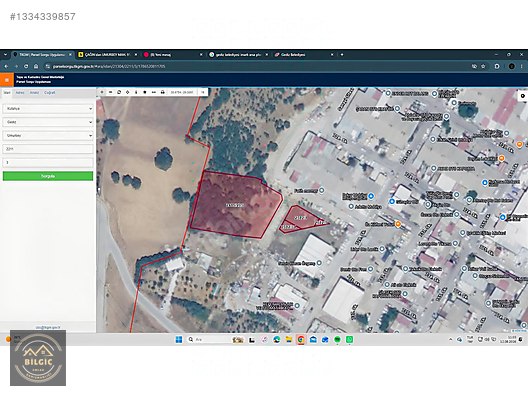Click the map pin button at the right edge
Image resolution: width=528 pixels, height=396 pixels.
click(523, 96)
